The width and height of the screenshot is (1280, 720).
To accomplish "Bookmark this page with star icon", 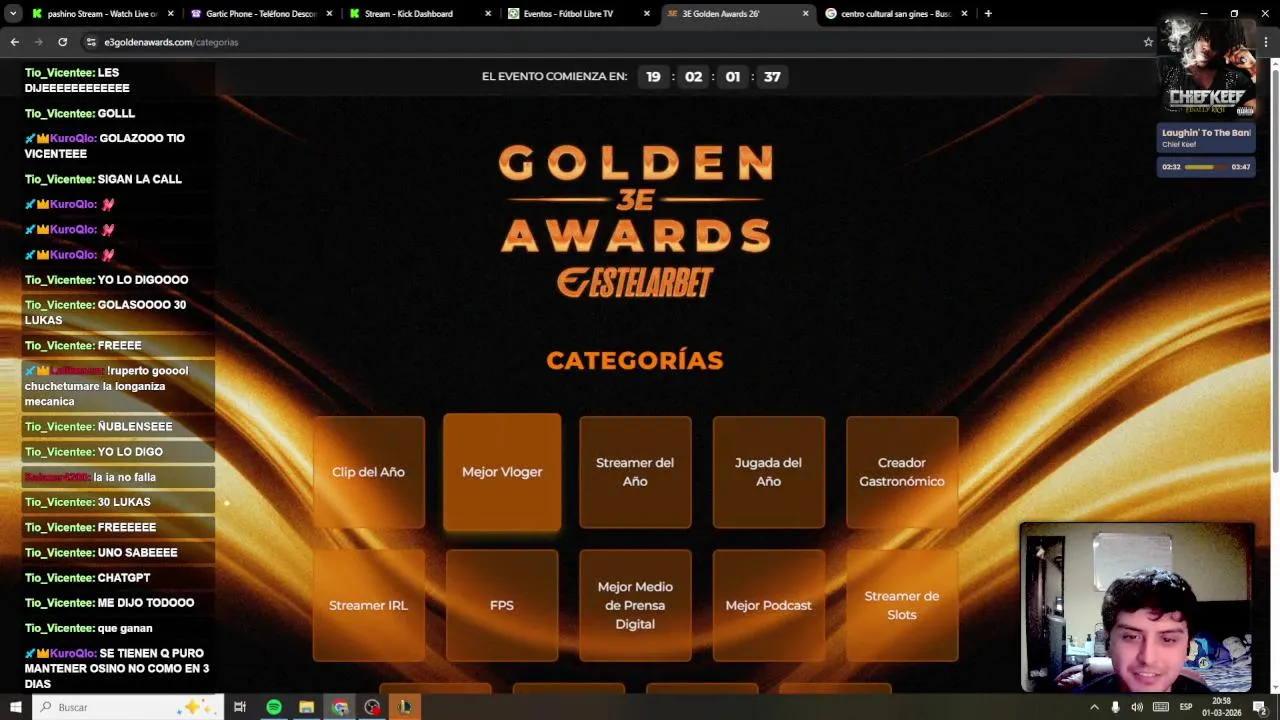I will (x=1148, y=42).
